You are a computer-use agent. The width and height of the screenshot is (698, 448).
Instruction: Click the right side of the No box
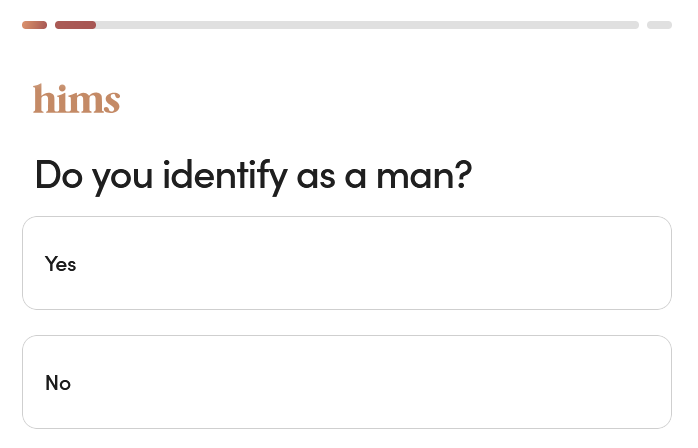pos(620,382)
